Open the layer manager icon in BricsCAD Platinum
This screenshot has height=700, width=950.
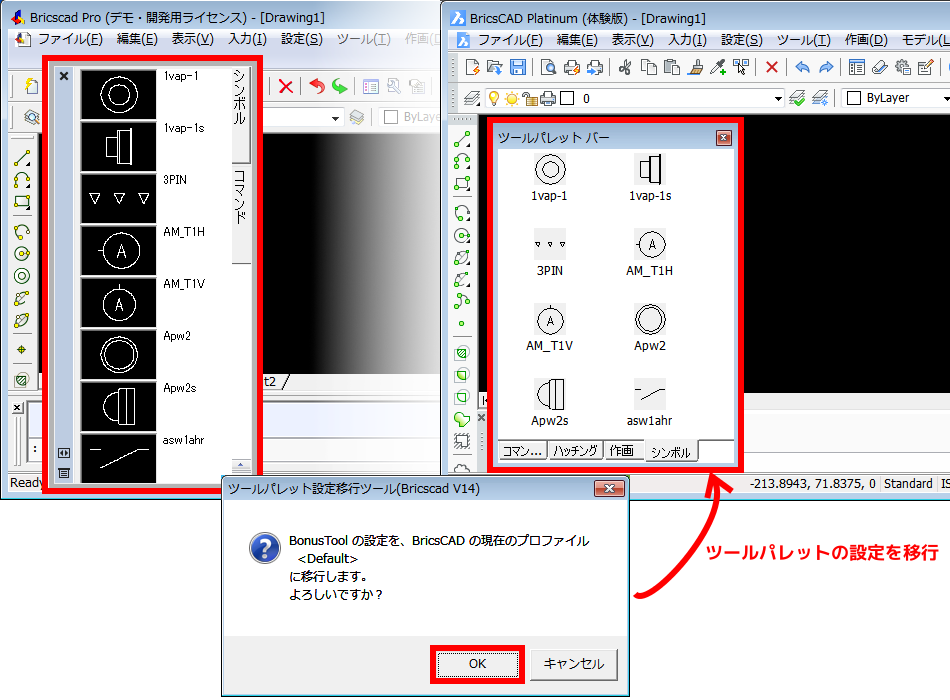(x=473, y=98)
